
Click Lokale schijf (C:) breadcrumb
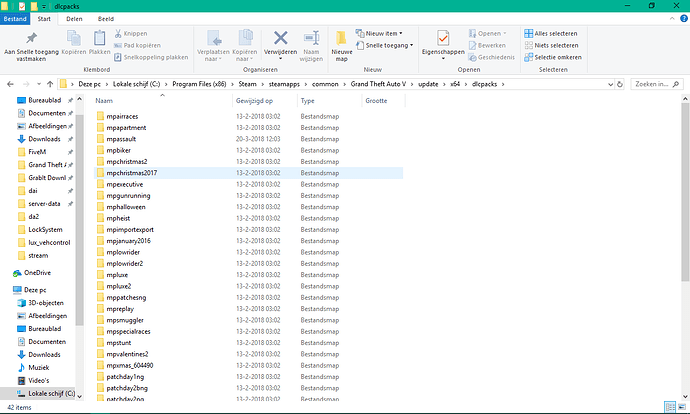coord(136,84)
